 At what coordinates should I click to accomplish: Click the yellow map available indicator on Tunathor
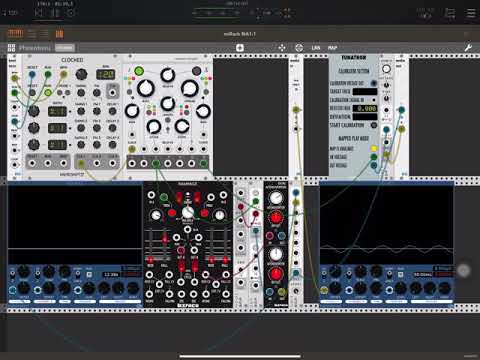pos(374,148)
